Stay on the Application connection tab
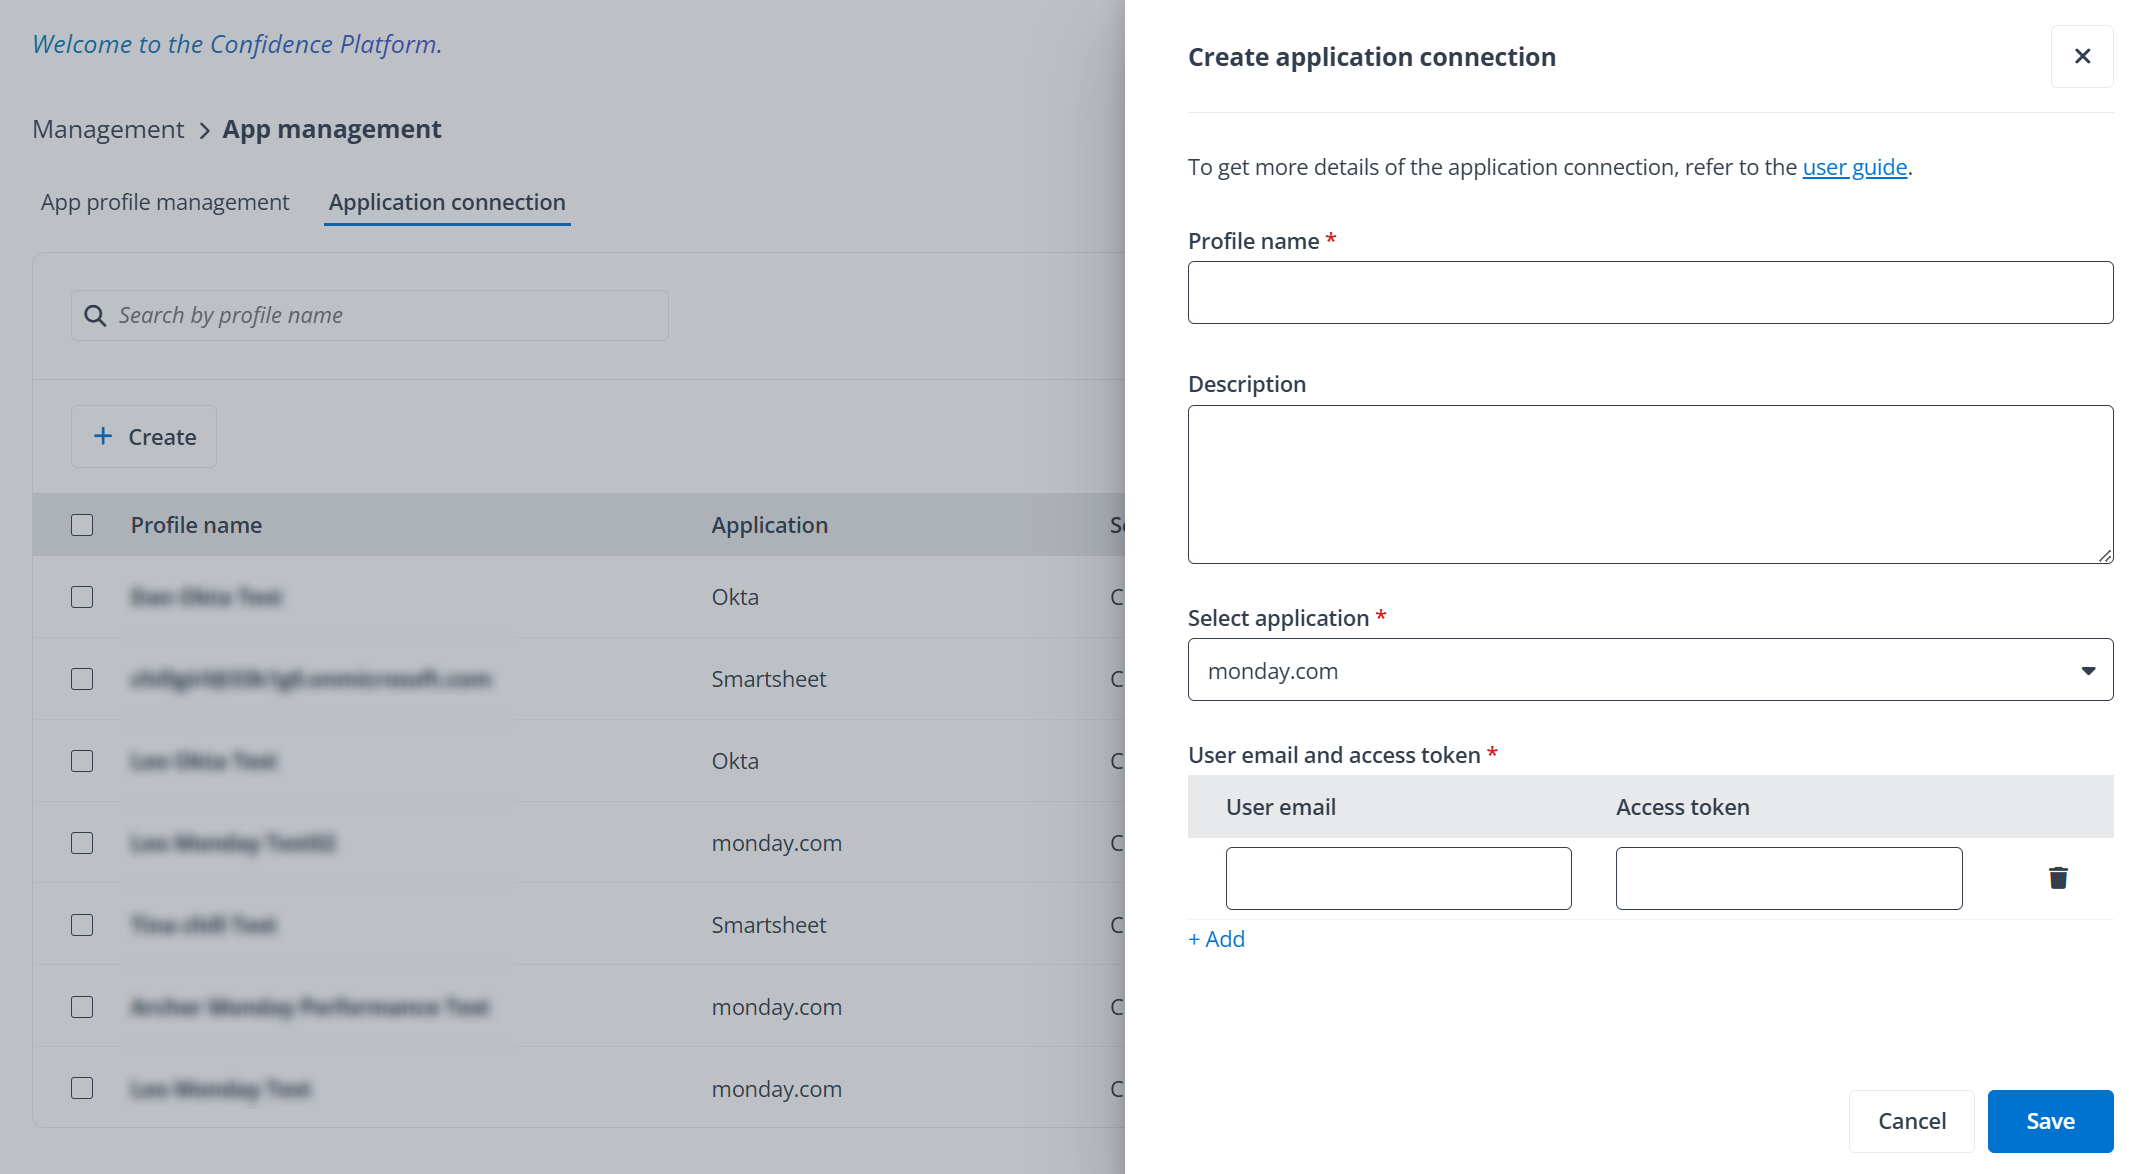This screenshot has width=2146, height=1174. click(x=447, y=202)
